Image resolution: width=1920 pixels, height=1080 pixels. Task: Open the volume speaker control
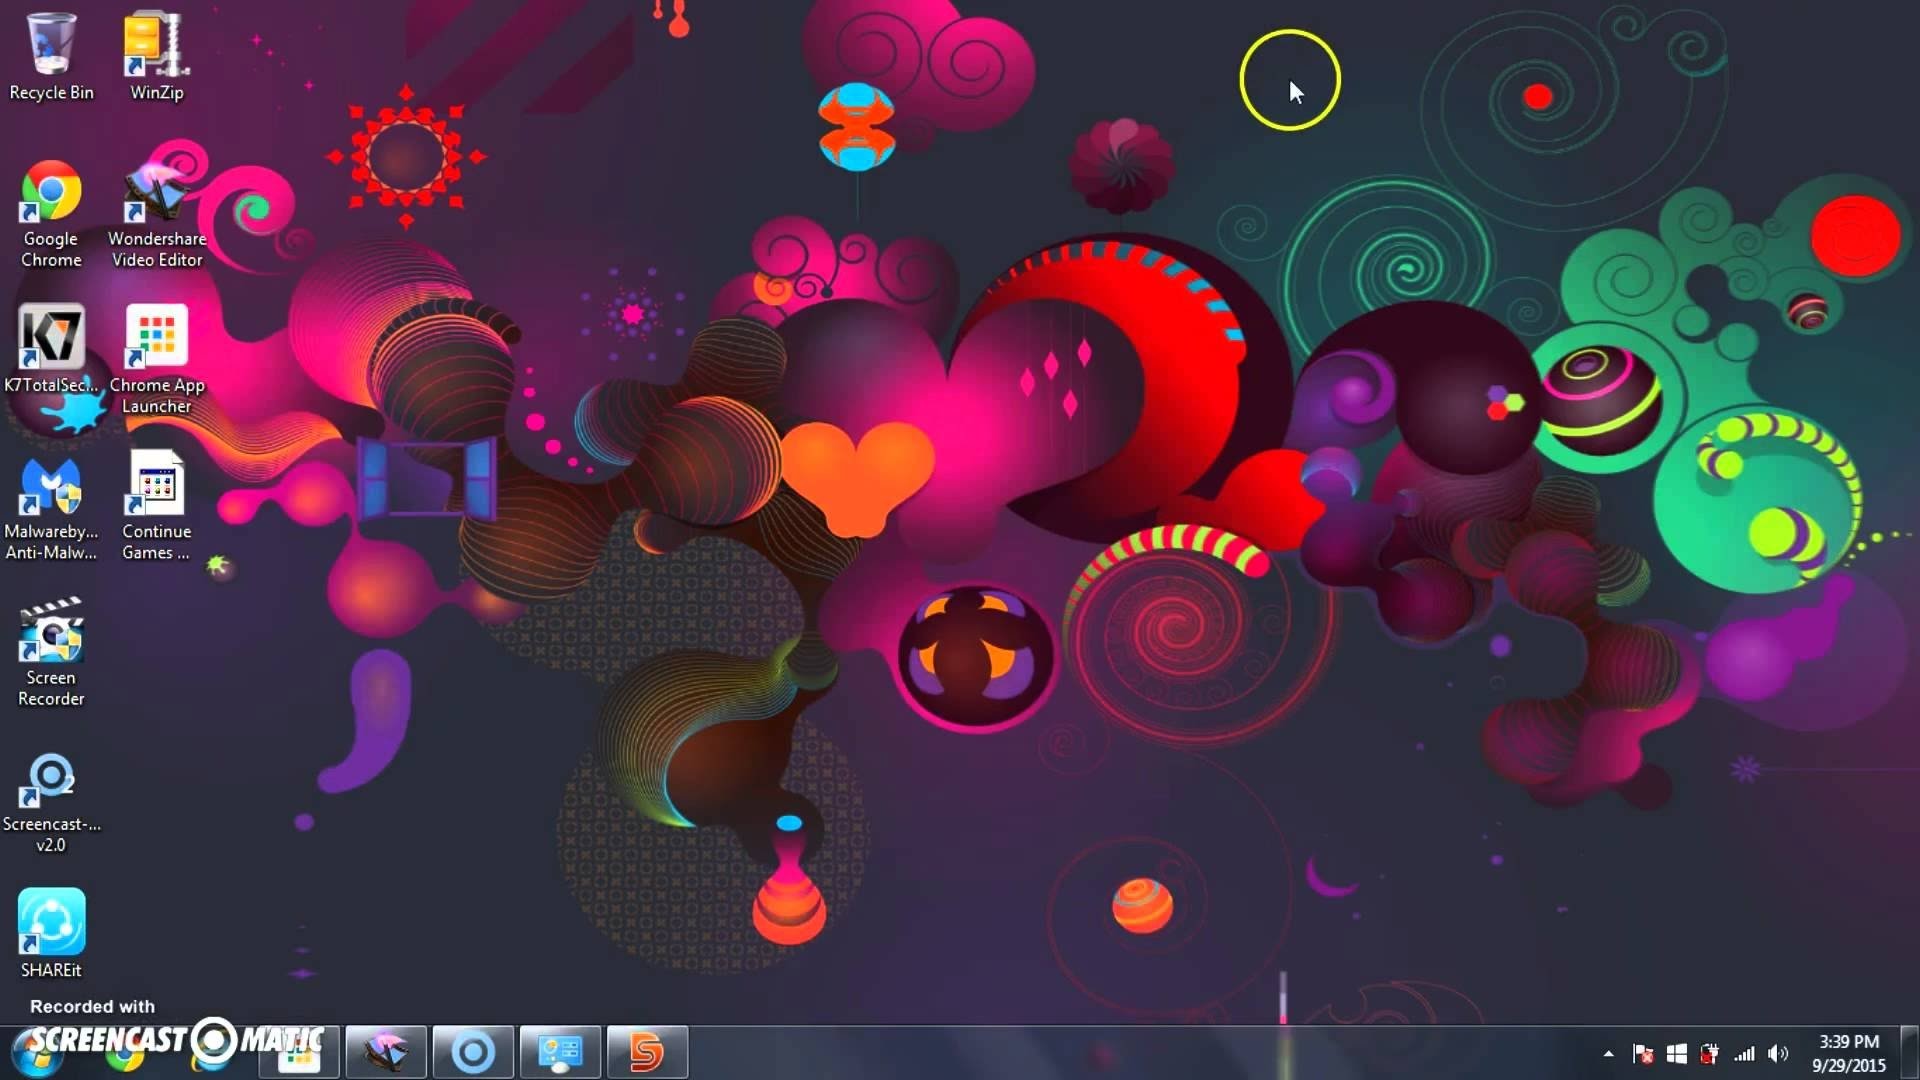pyautogui.click(x=1778, y=1054)
